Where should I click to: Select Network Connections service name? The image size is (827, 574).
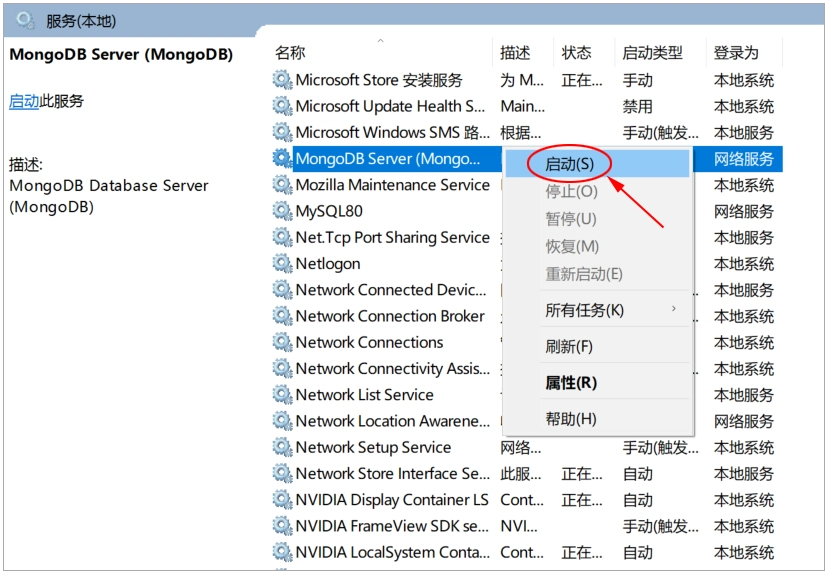(x=369, y=342)
